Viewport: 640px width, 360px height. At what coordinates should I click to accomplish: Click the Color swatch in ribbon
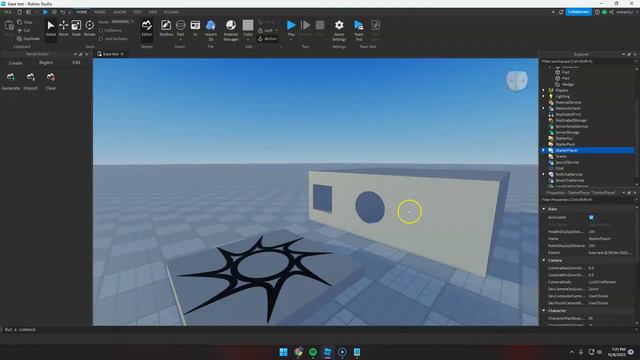tap(248, 25)
